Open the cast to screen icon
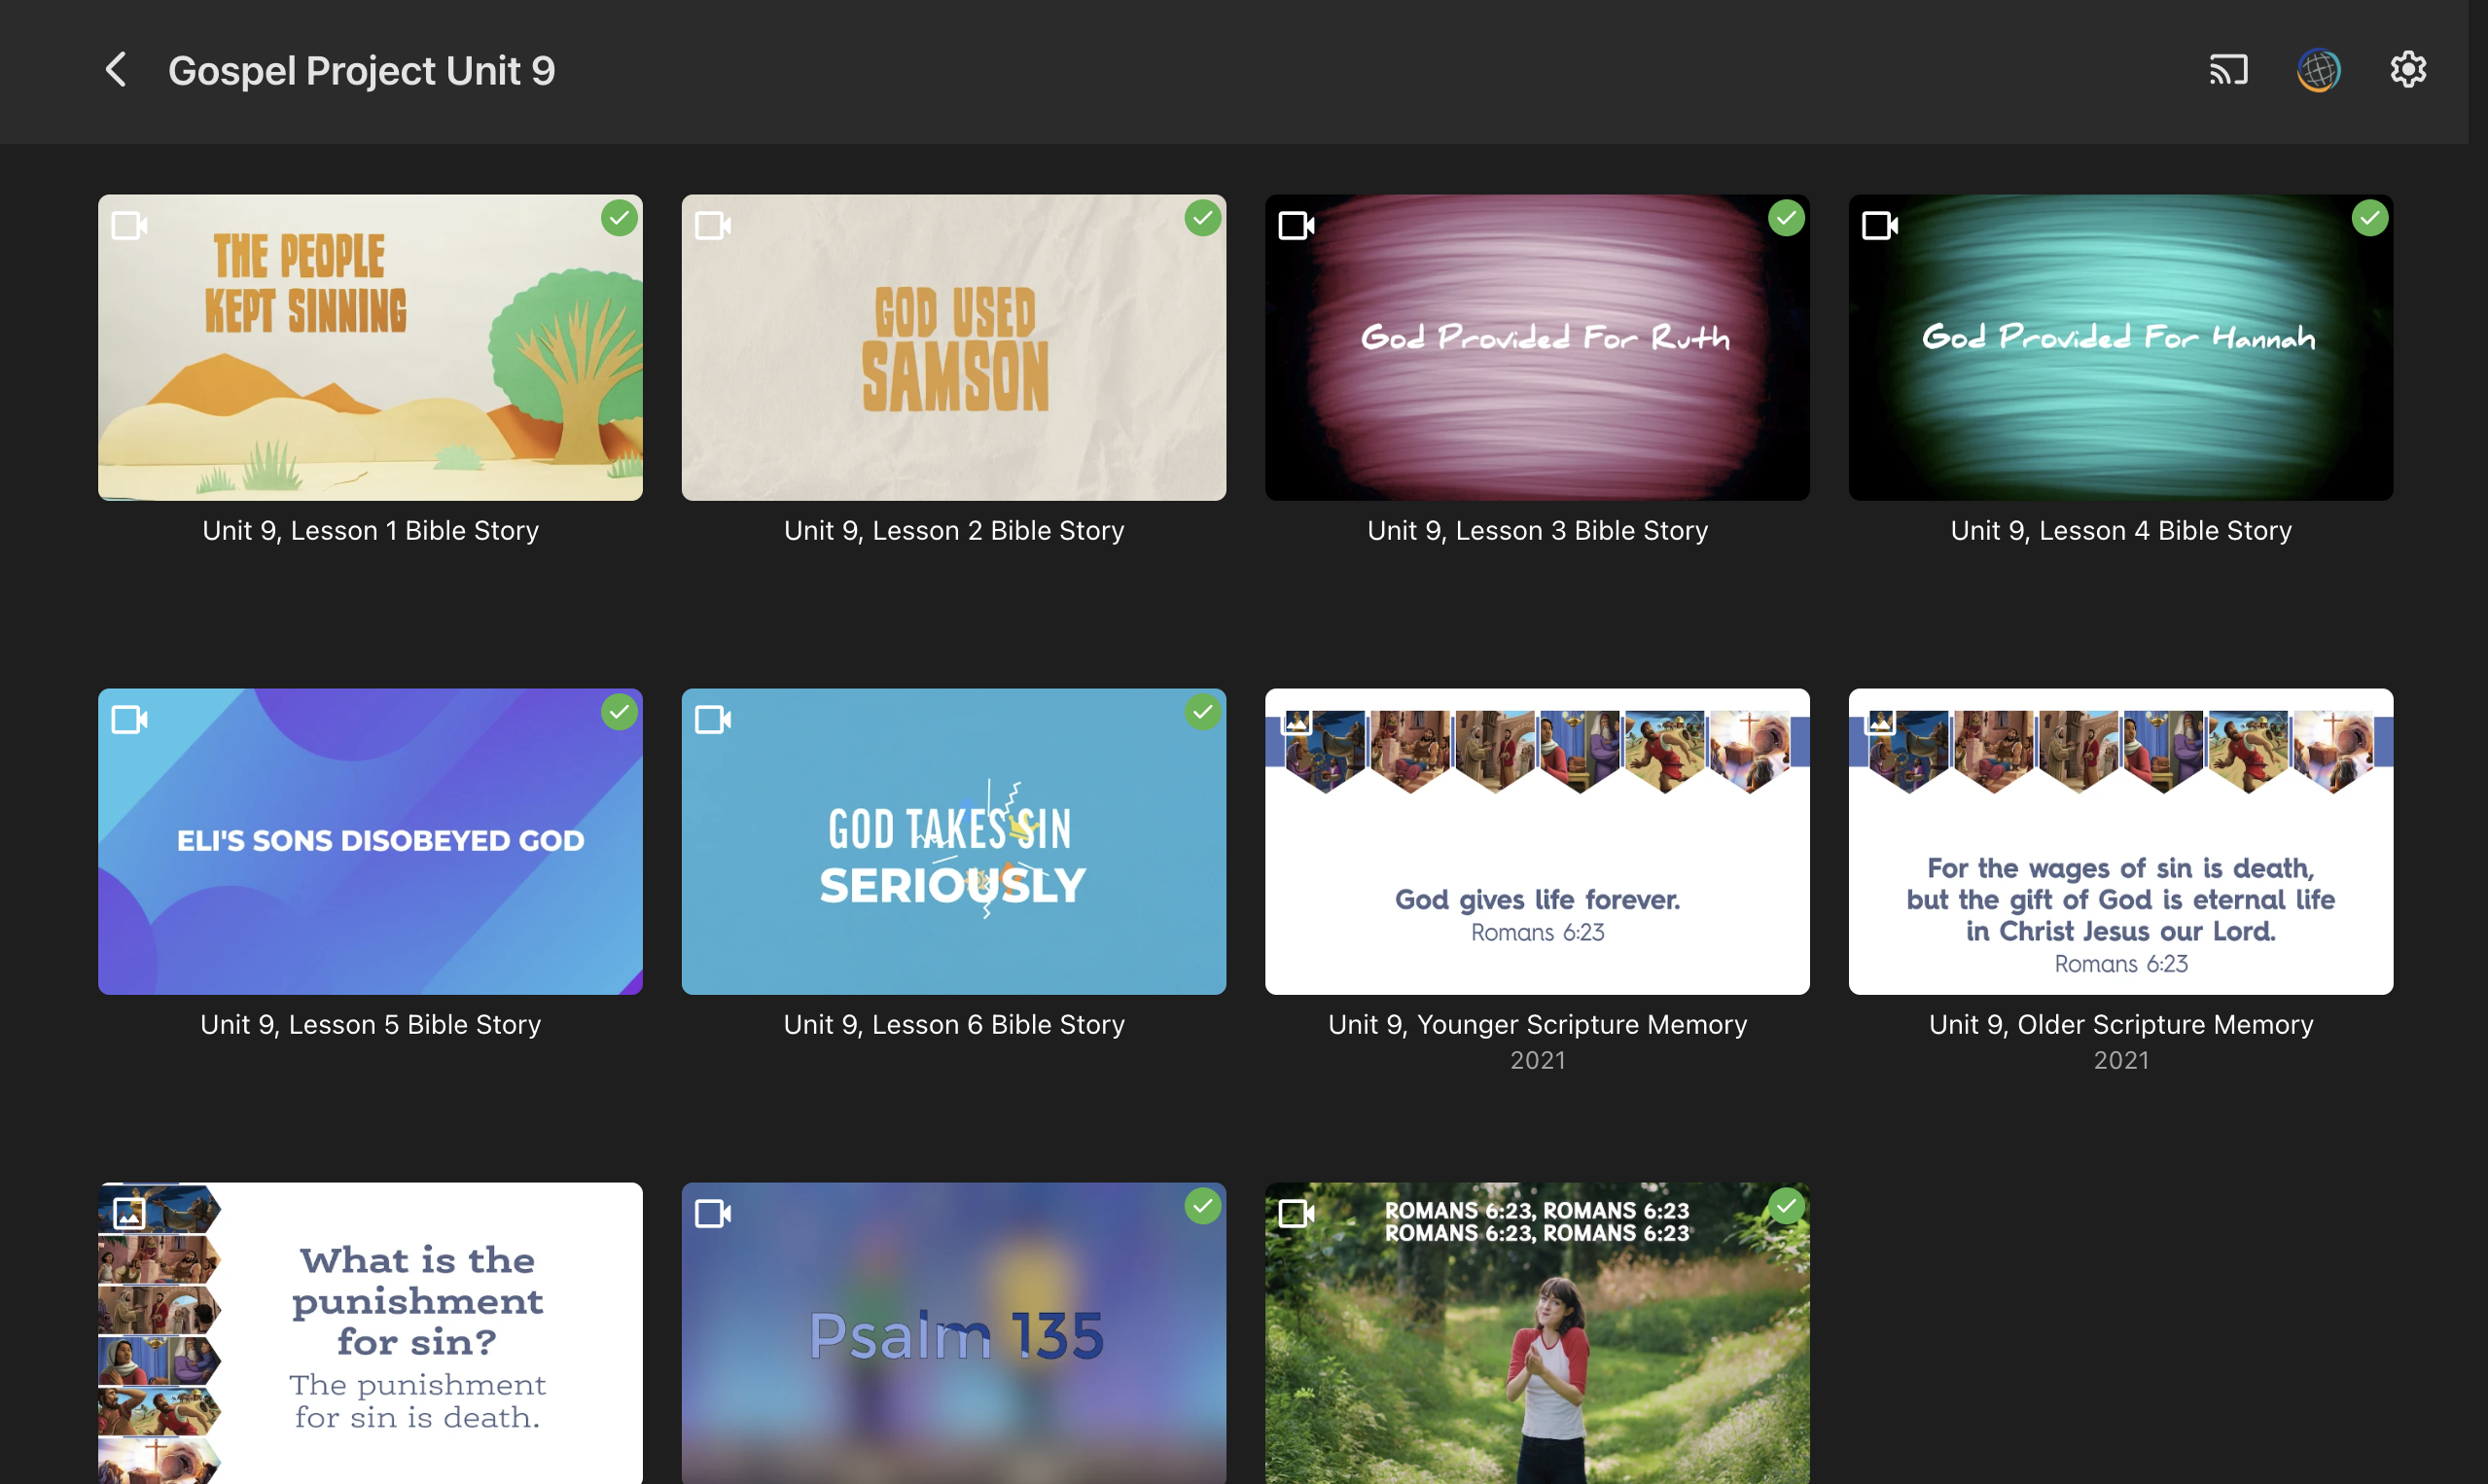Image resolution: width=2488 pixels, height=1484 pixels. 2228,70
